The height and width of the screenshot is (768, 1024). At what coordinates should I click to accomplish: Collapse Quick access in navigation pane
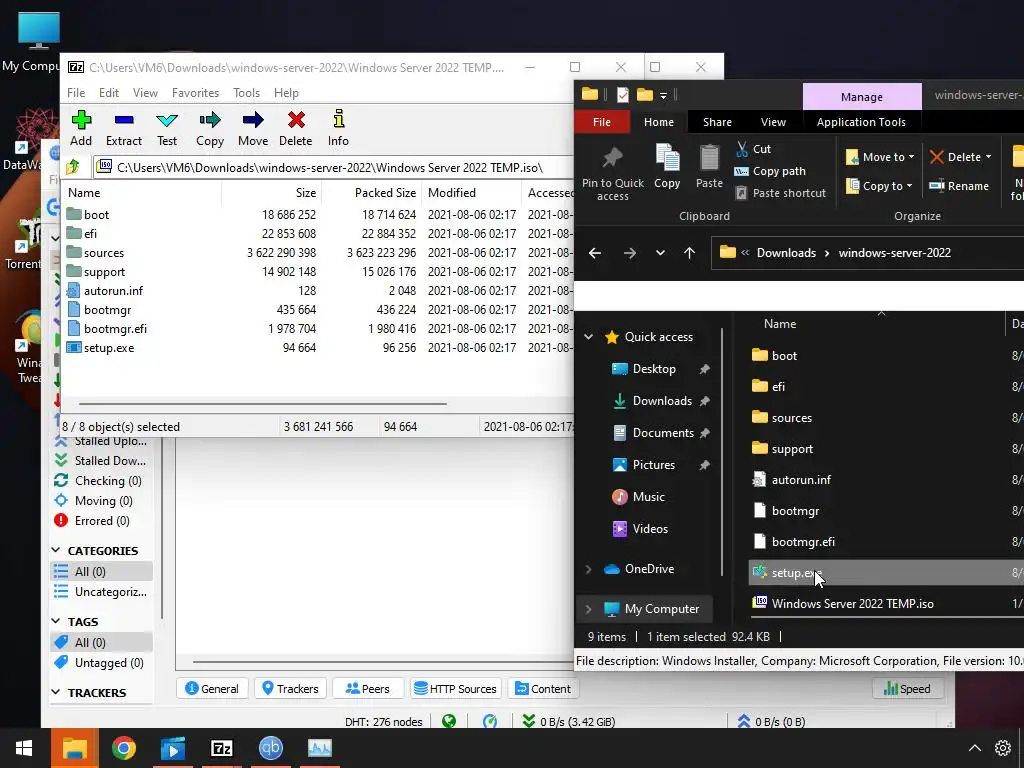tap(588, 337)
